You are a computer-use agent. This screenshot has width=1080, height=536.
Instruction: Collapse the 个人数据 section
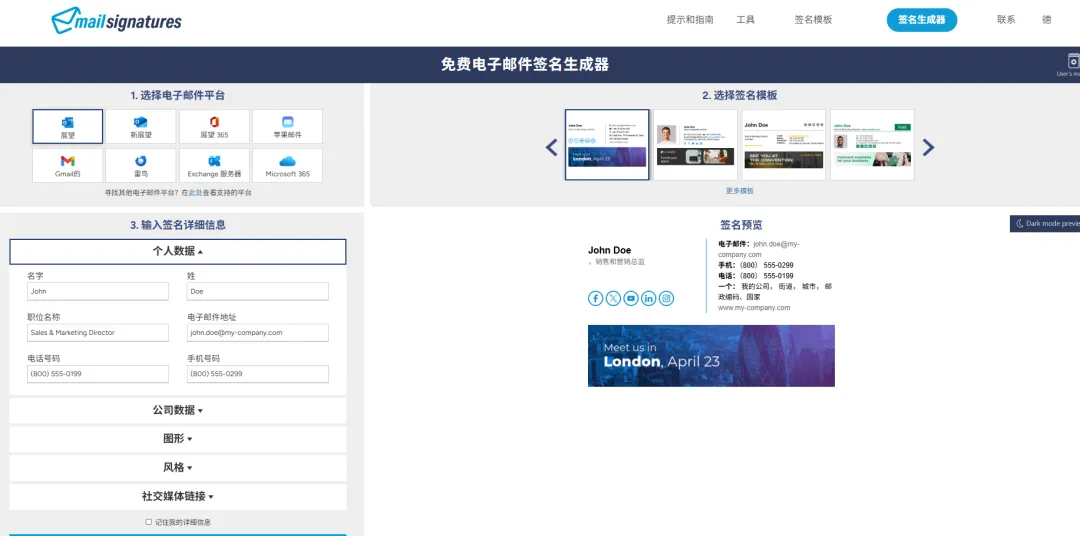point(178,252)
